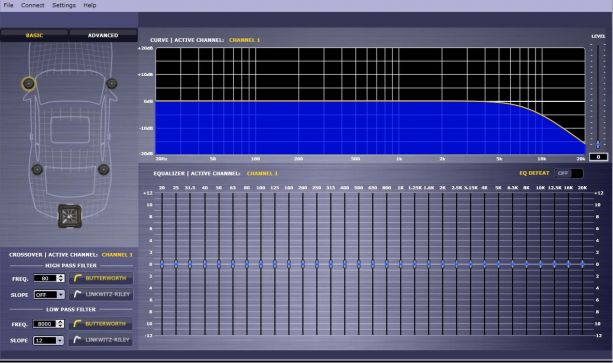Click the 63 Hz equalizer slider handle
The width and height of the screenshot is (613, 363).
(233, 265)
